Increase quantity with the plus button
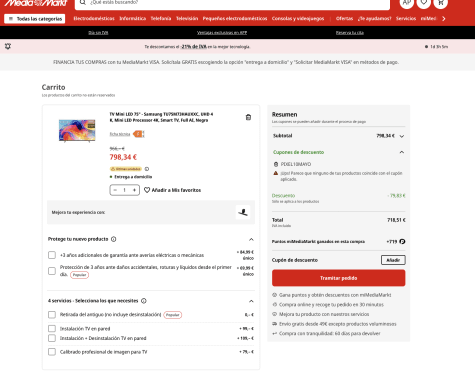This screenshot has height=371, width=475. (x=134, y=190)
